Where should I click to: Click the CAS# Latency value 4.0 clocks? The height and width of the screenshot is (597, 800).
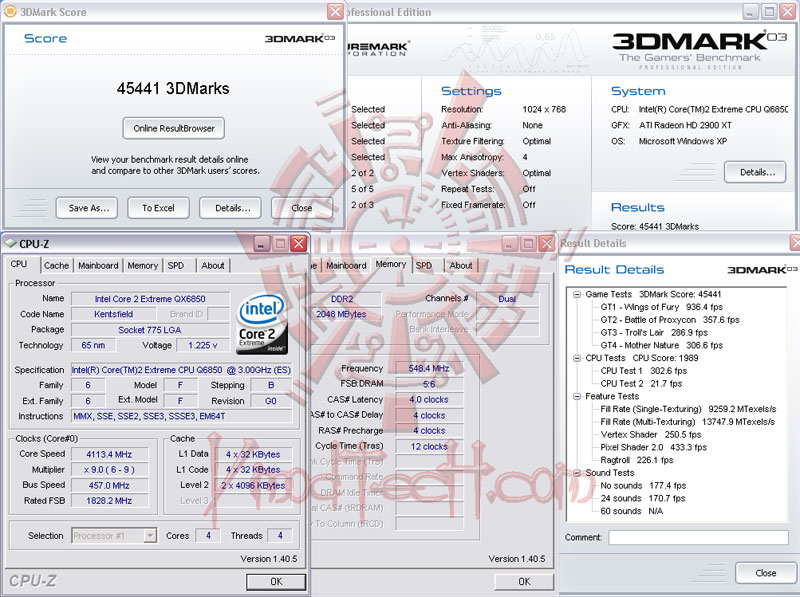429,400
